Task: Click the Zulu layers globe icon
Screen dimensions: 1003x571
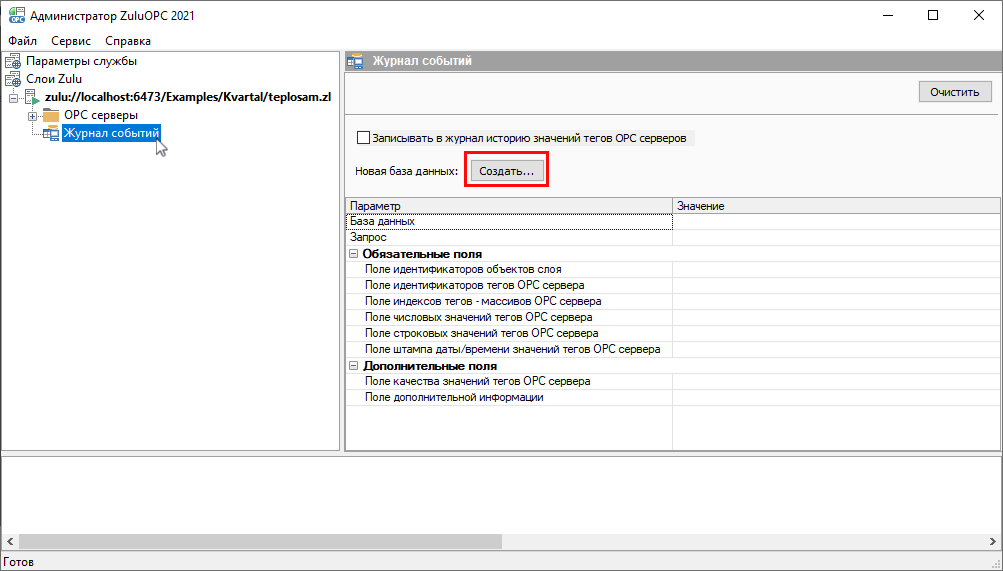Action: click(x=13, y=79)
